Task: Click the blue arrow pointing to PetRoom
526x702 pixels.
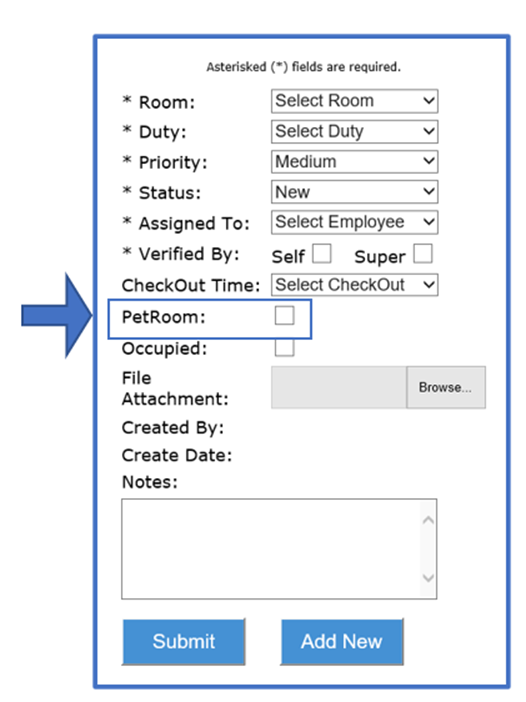Action: pos(56,315)
